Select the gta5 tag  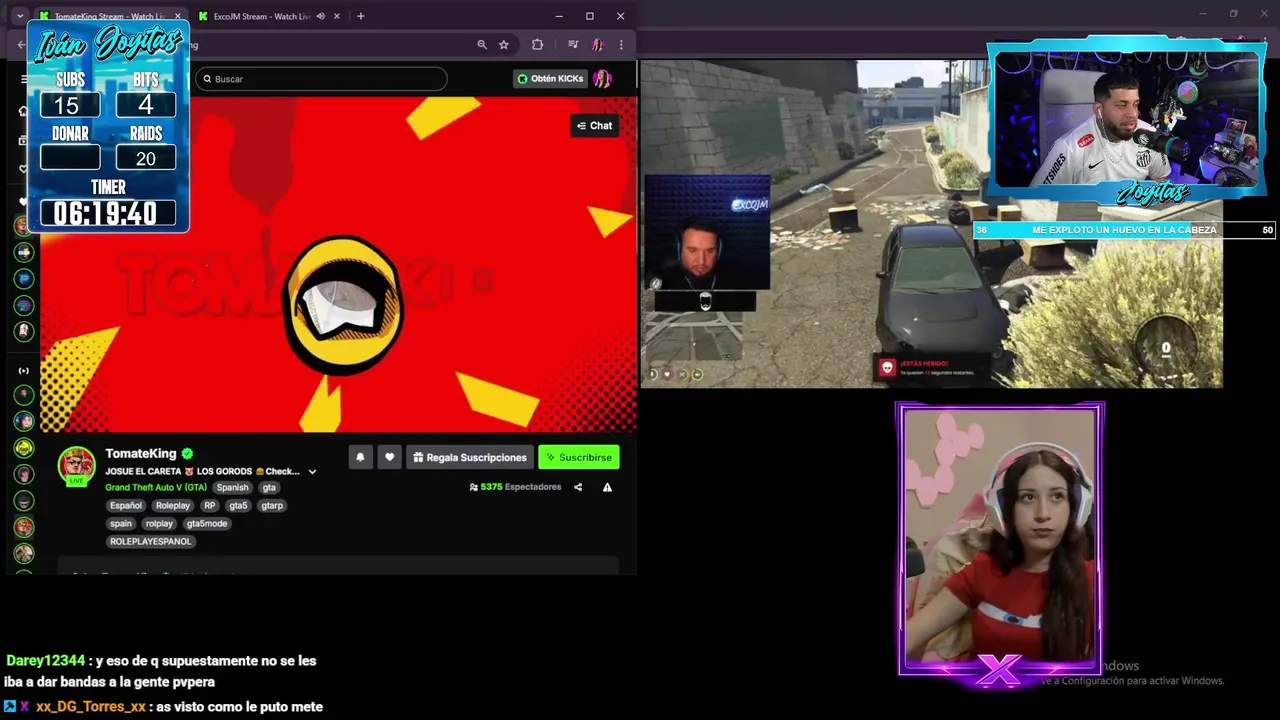point(238,506)
